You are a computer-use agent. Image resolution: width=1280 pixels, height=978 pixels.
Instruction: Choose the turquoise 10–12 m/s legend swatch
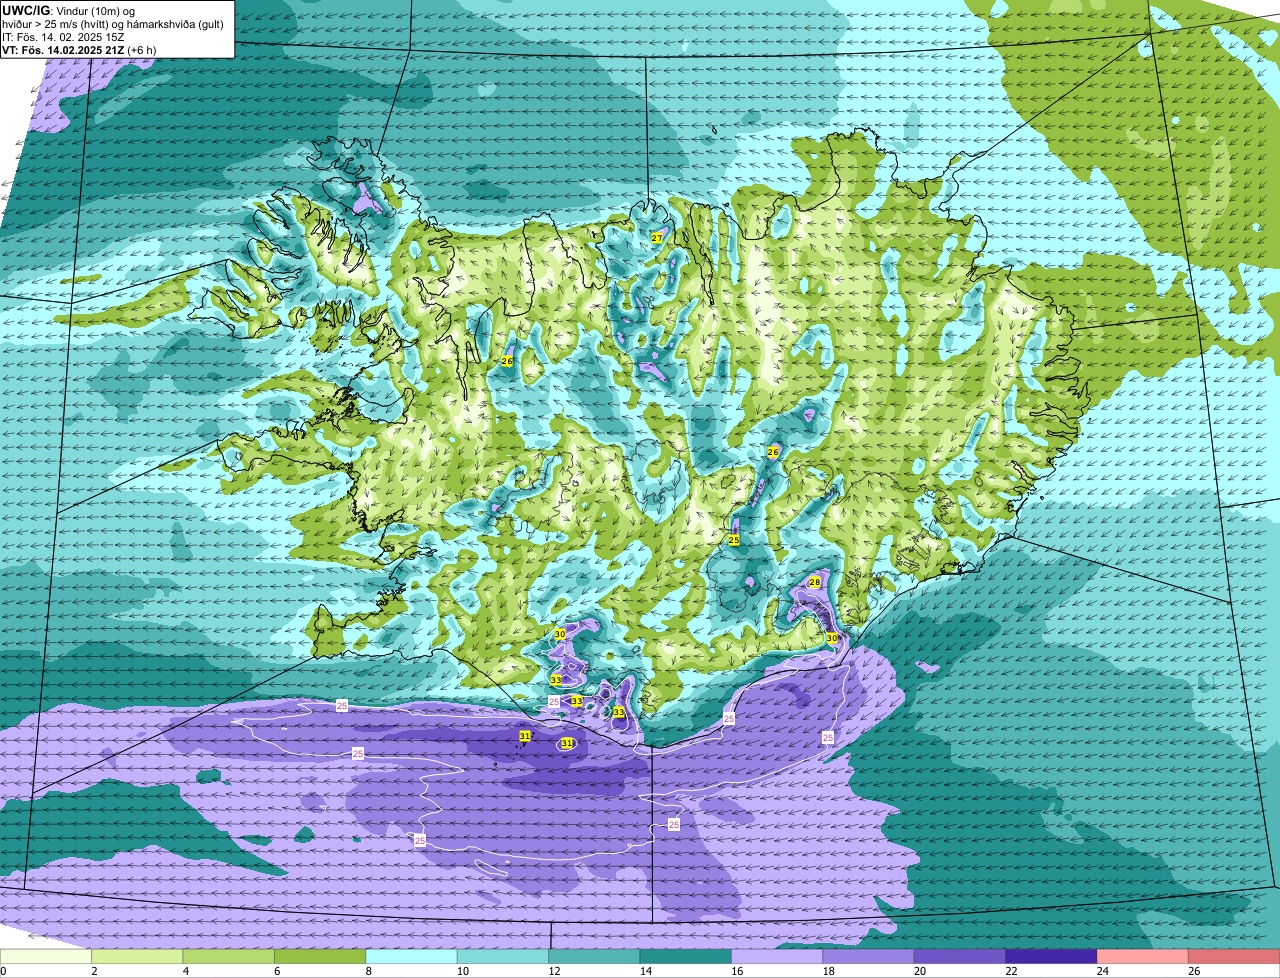503,956
